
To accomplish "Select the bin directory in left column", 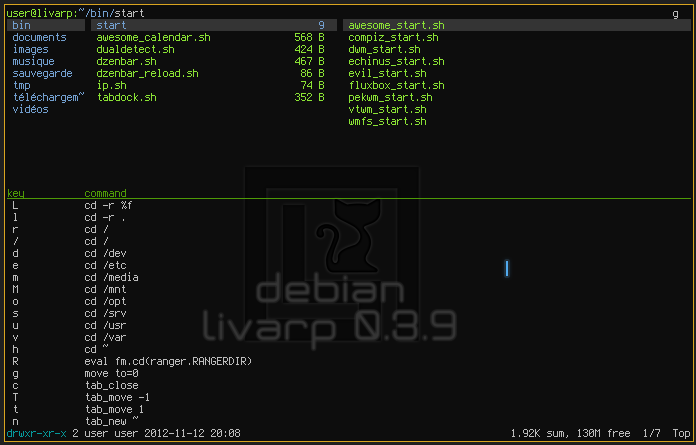I will tap(46, 25).
